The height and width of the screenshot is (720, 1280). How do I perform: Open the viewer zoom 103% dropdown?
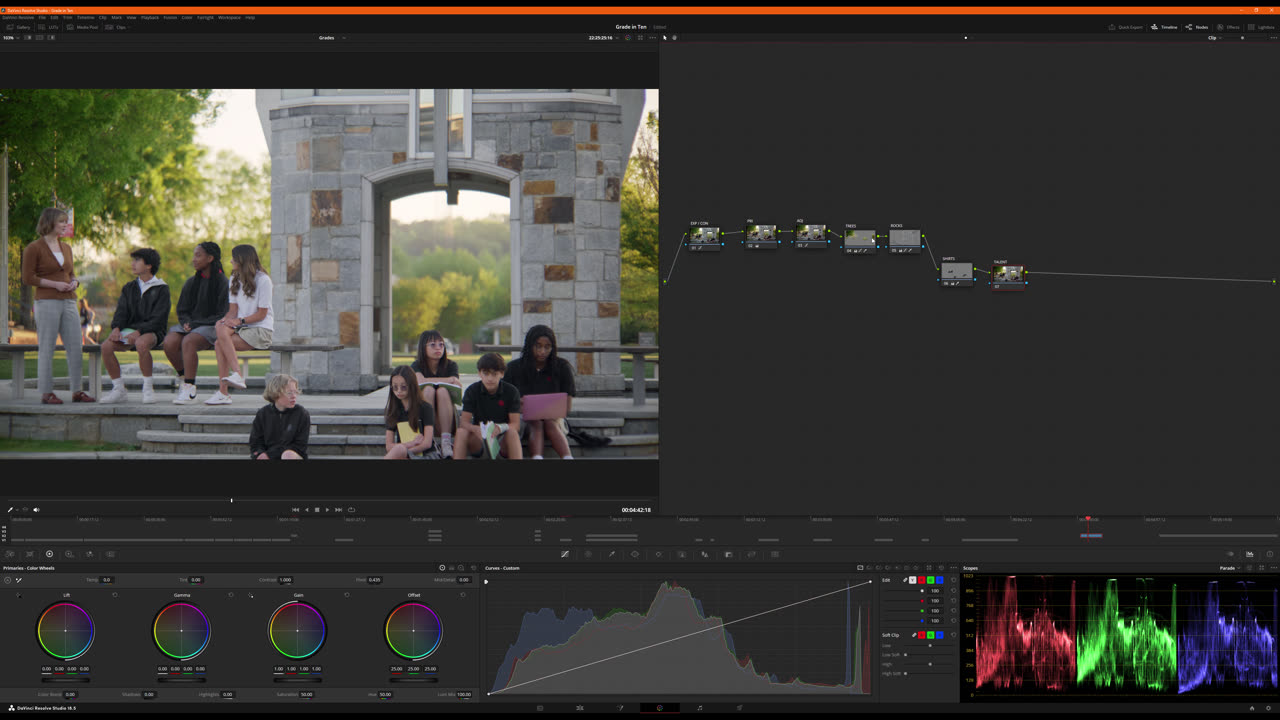point(11,37)
